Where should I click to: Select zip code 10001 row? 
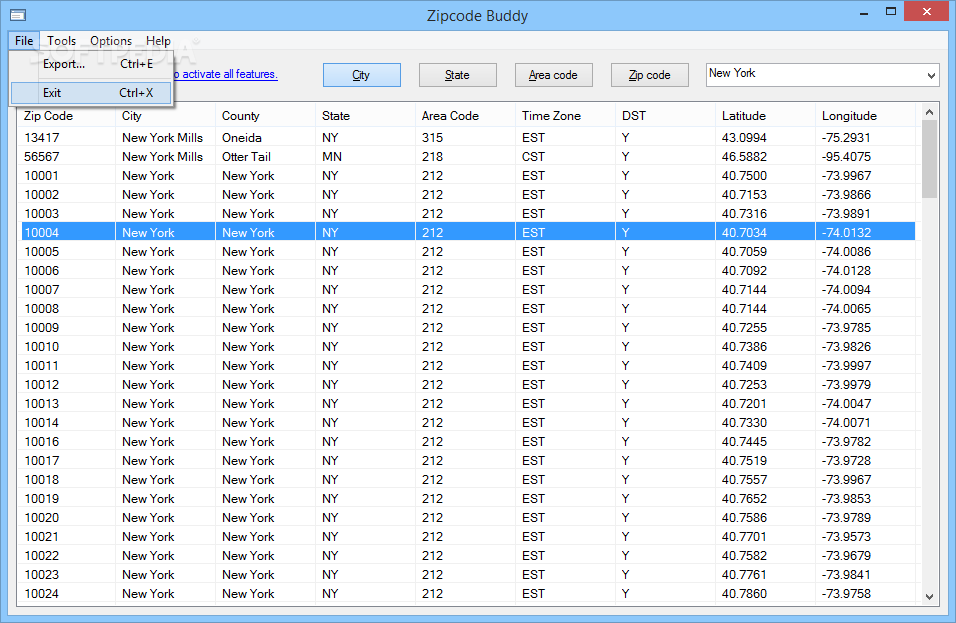tap(468, 176)
